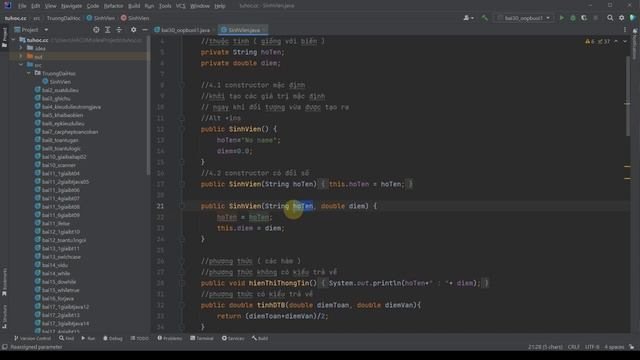Viewport: 640px width, 360px height.
Task: Expand all items in the Project panel toolbar
Action: (x=107, y=30)
